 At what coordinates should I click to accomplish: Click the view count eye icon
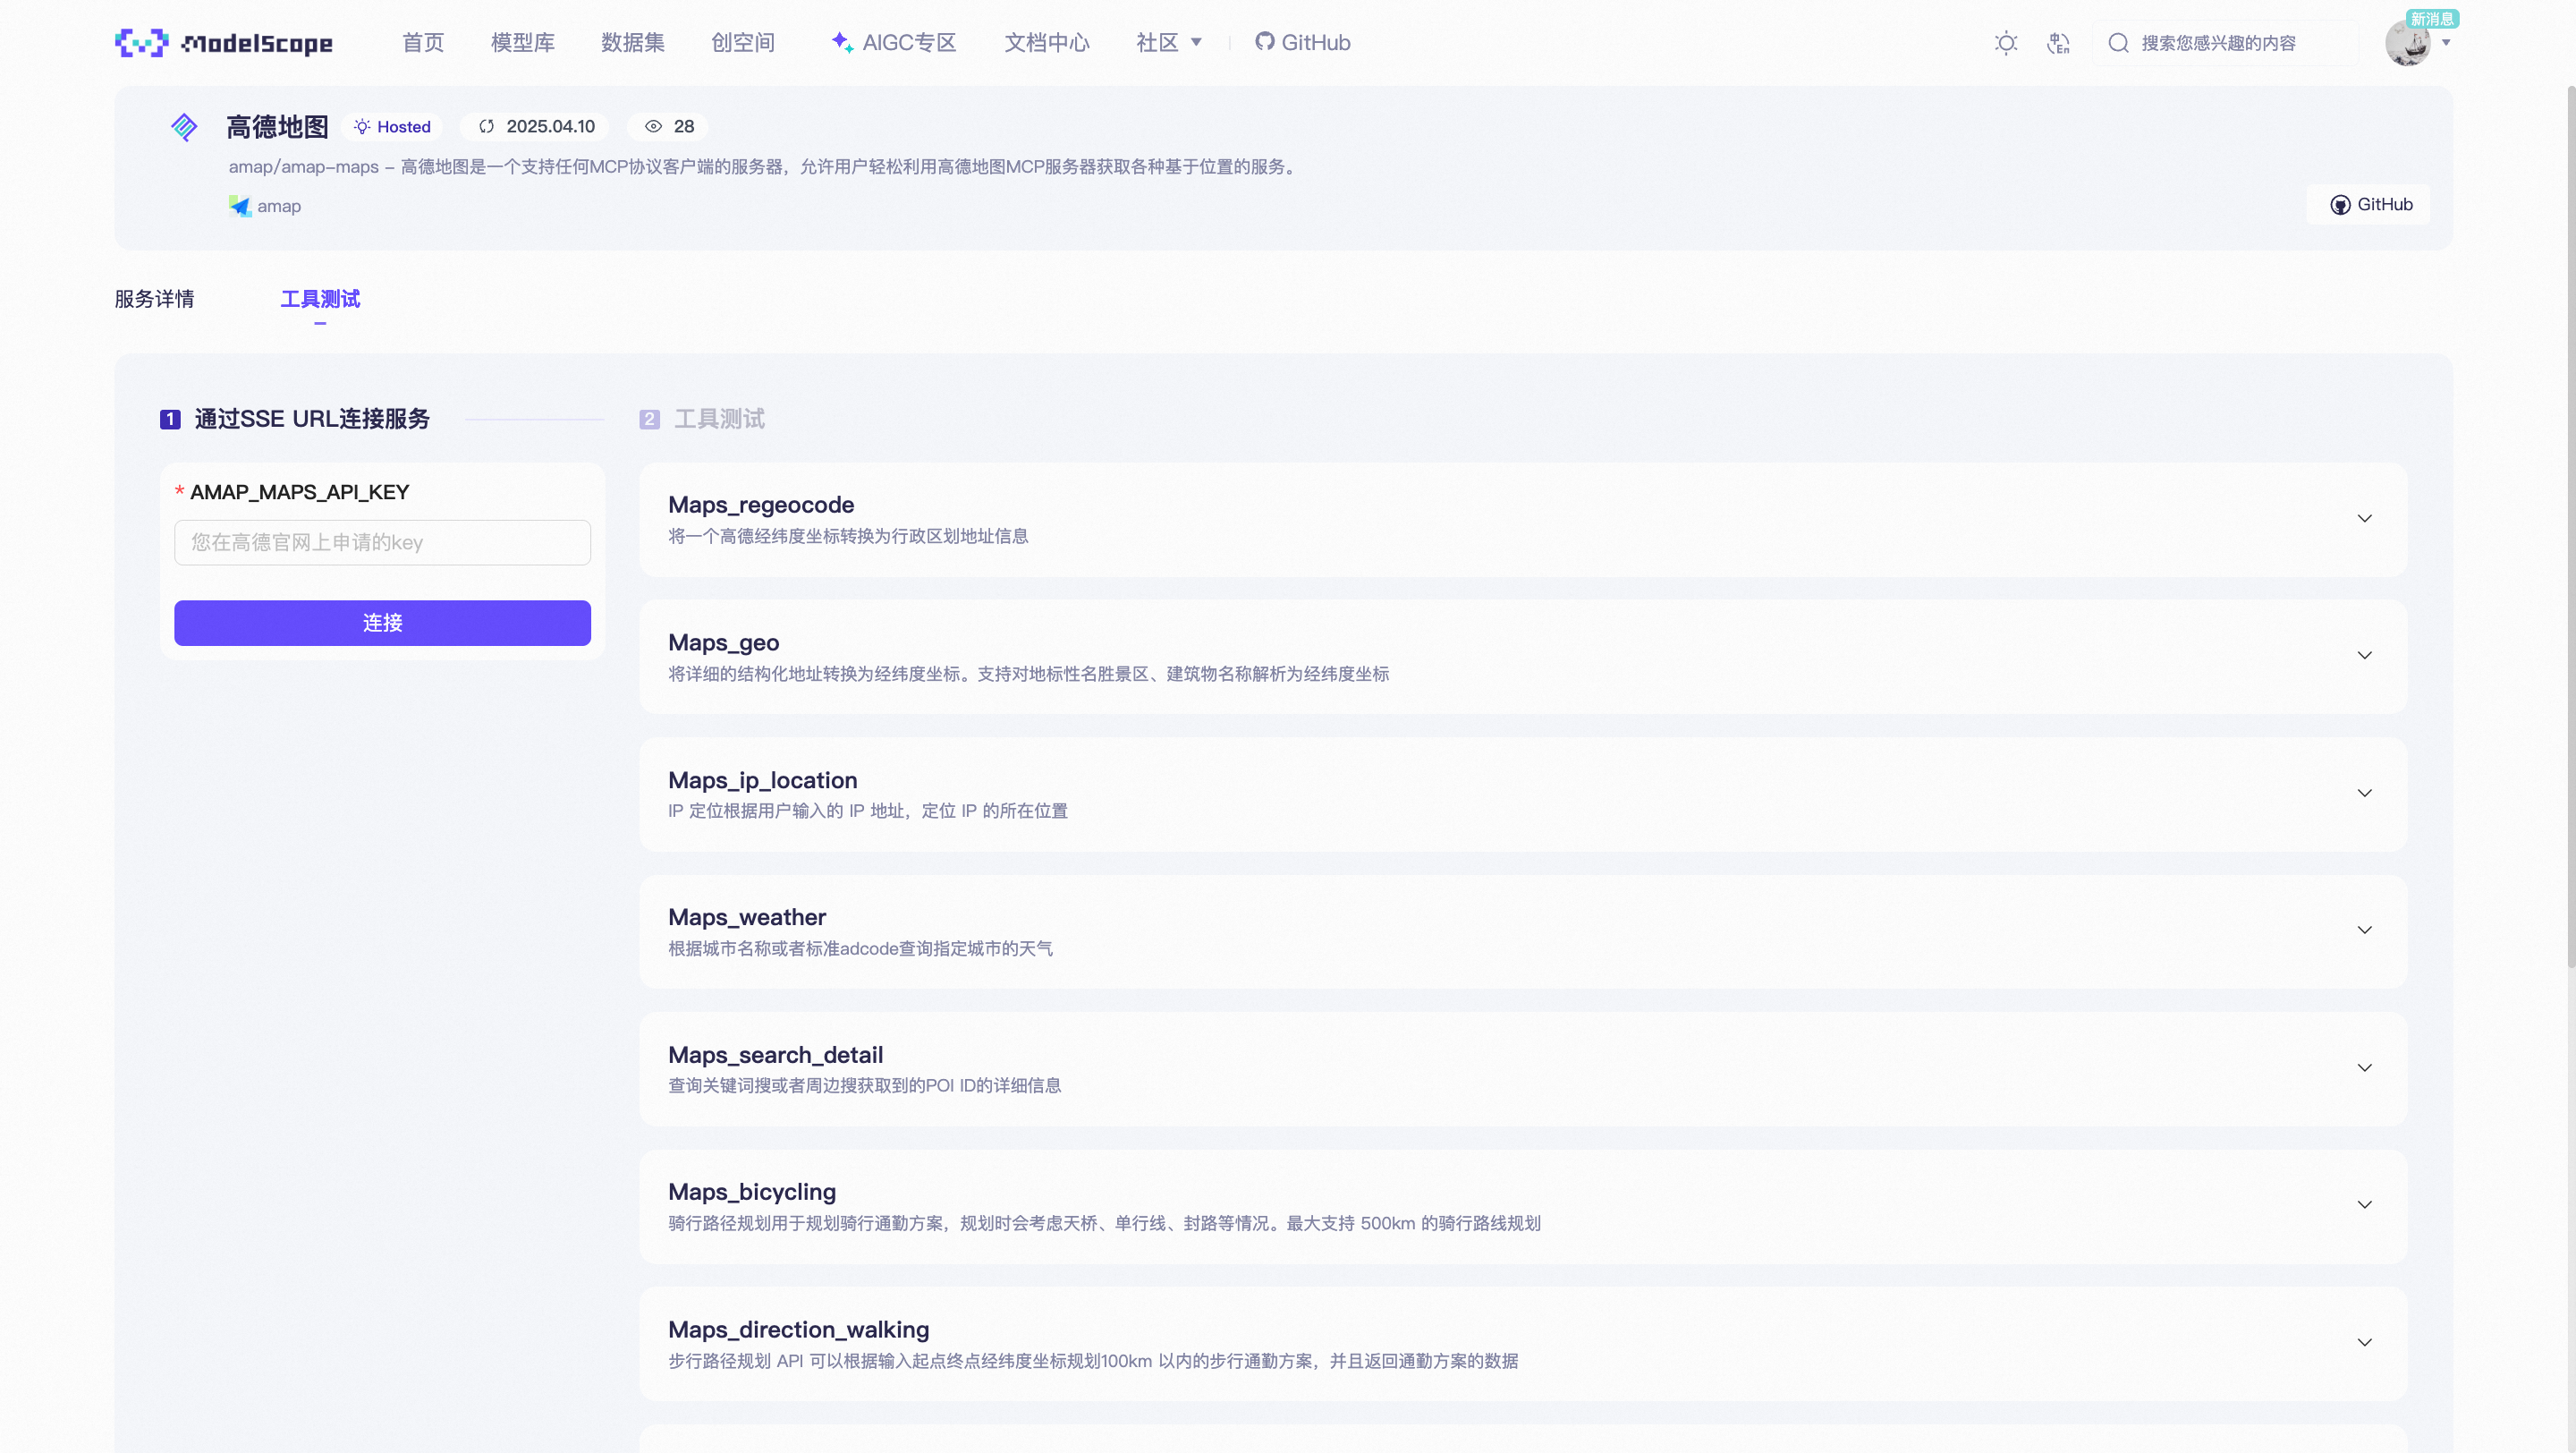click(653, 127)
